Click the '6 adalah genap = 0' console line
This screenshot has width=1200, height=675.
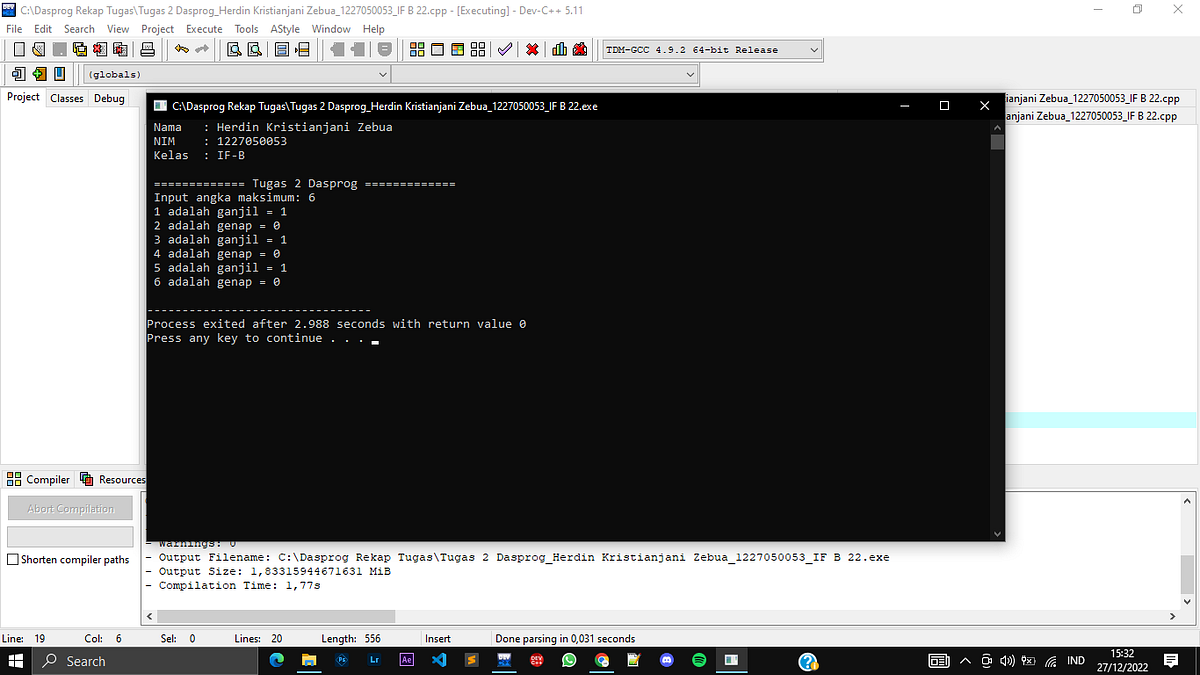pyautogui.click(x=216, y=282)
